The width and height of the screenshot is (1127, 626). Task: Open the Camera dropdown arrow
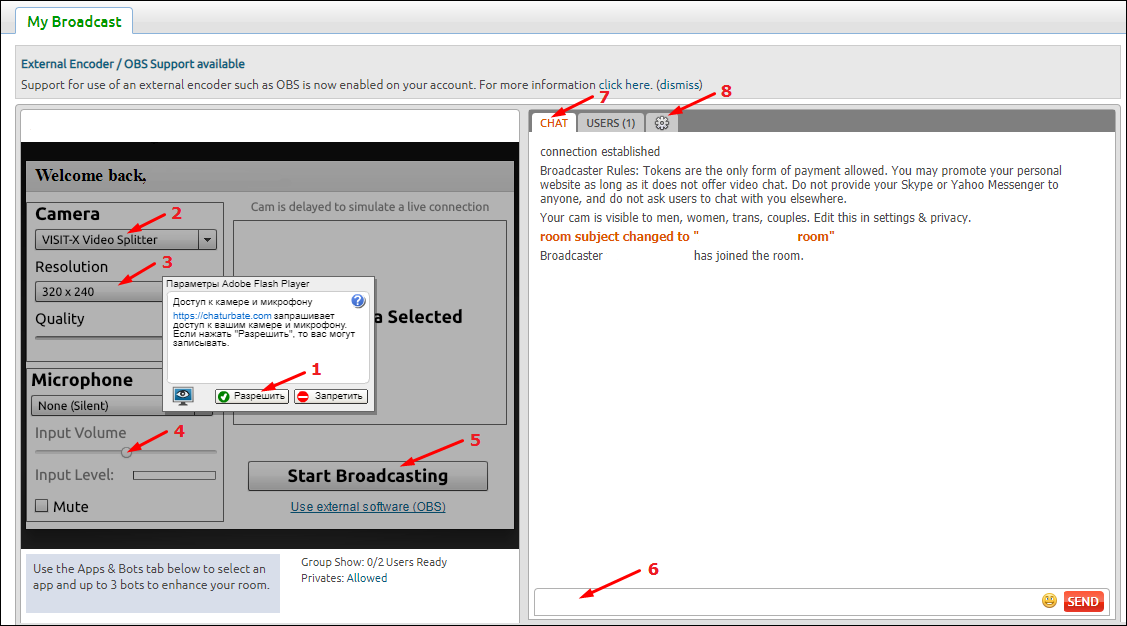point(207,240)
